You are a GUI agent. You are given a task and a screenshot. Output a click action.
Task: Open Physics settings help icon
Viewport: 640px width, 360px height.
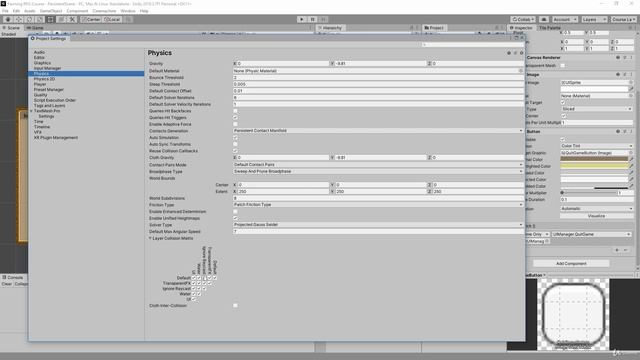coord(509,53)
